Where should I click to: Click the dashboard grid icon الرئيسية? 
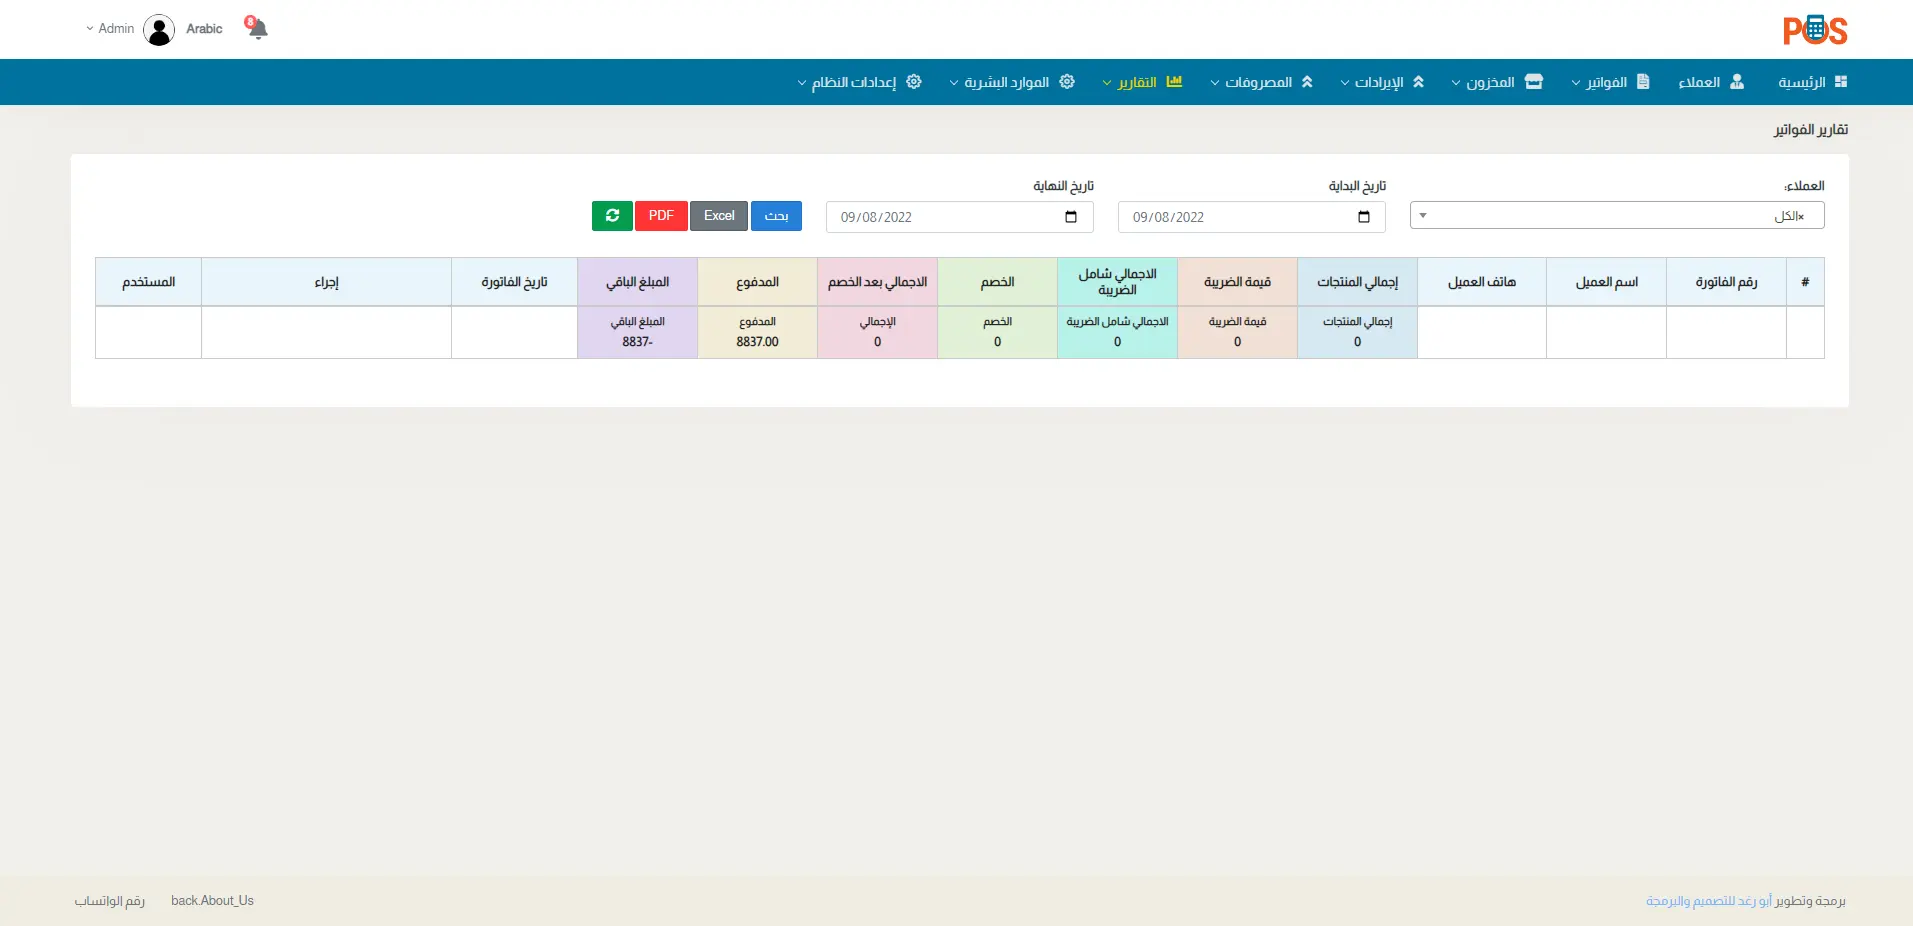click(1840, 82)
